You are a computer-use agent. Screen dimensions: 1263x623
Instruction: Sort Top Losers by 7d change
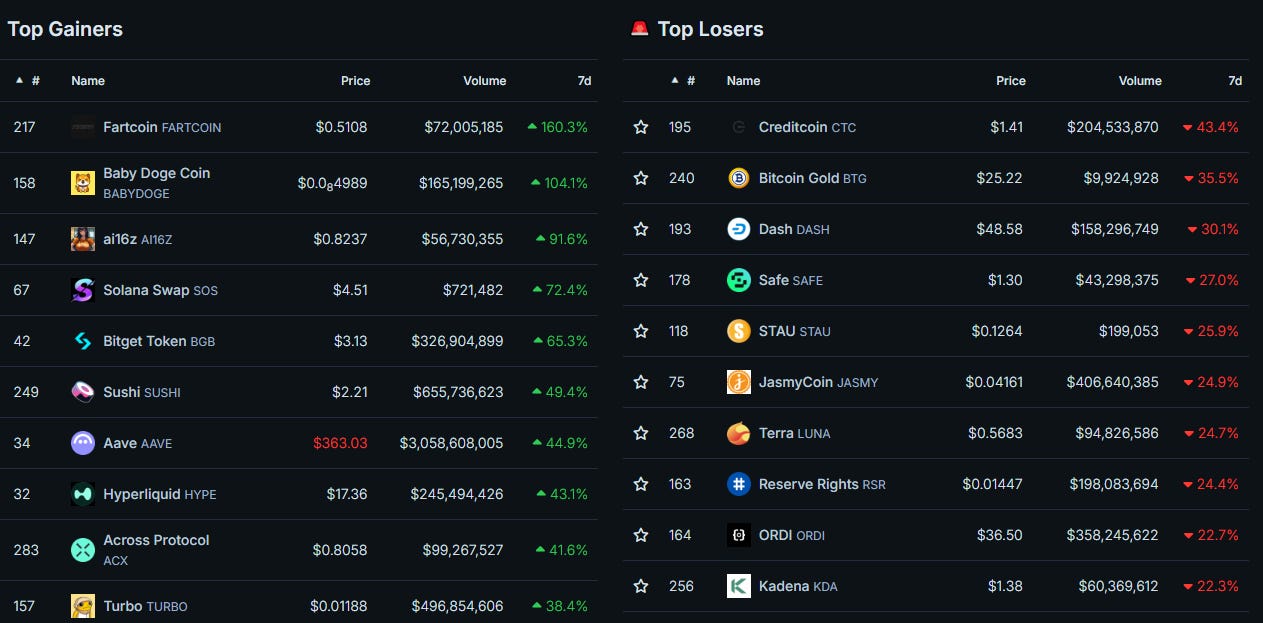1235,80
